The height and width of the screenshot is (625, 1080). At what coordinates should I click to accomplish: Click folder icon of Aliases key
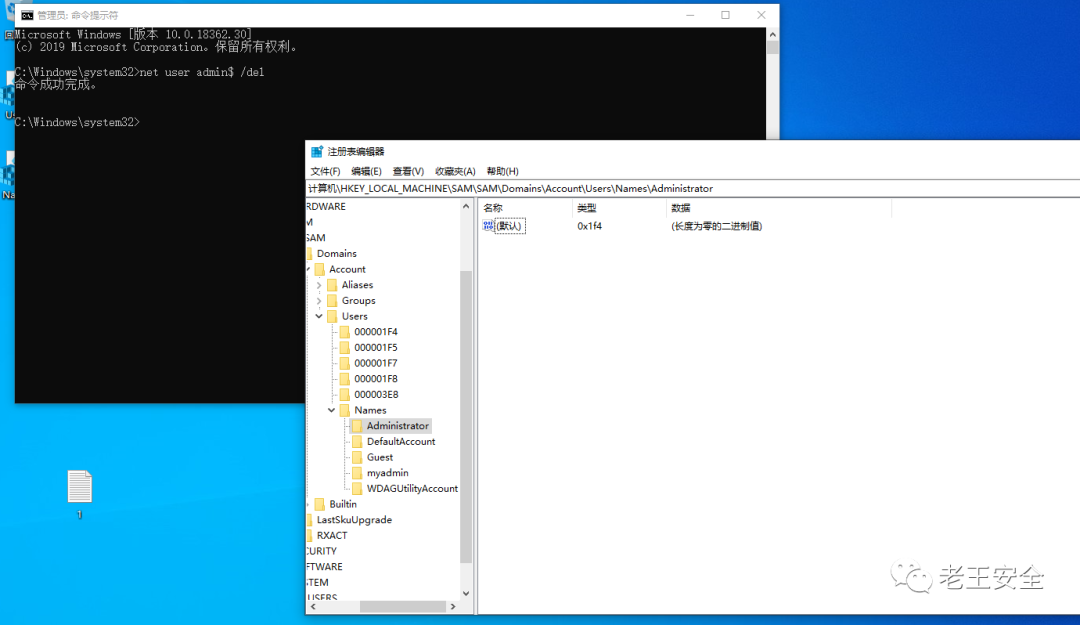(x=333, y=285)
